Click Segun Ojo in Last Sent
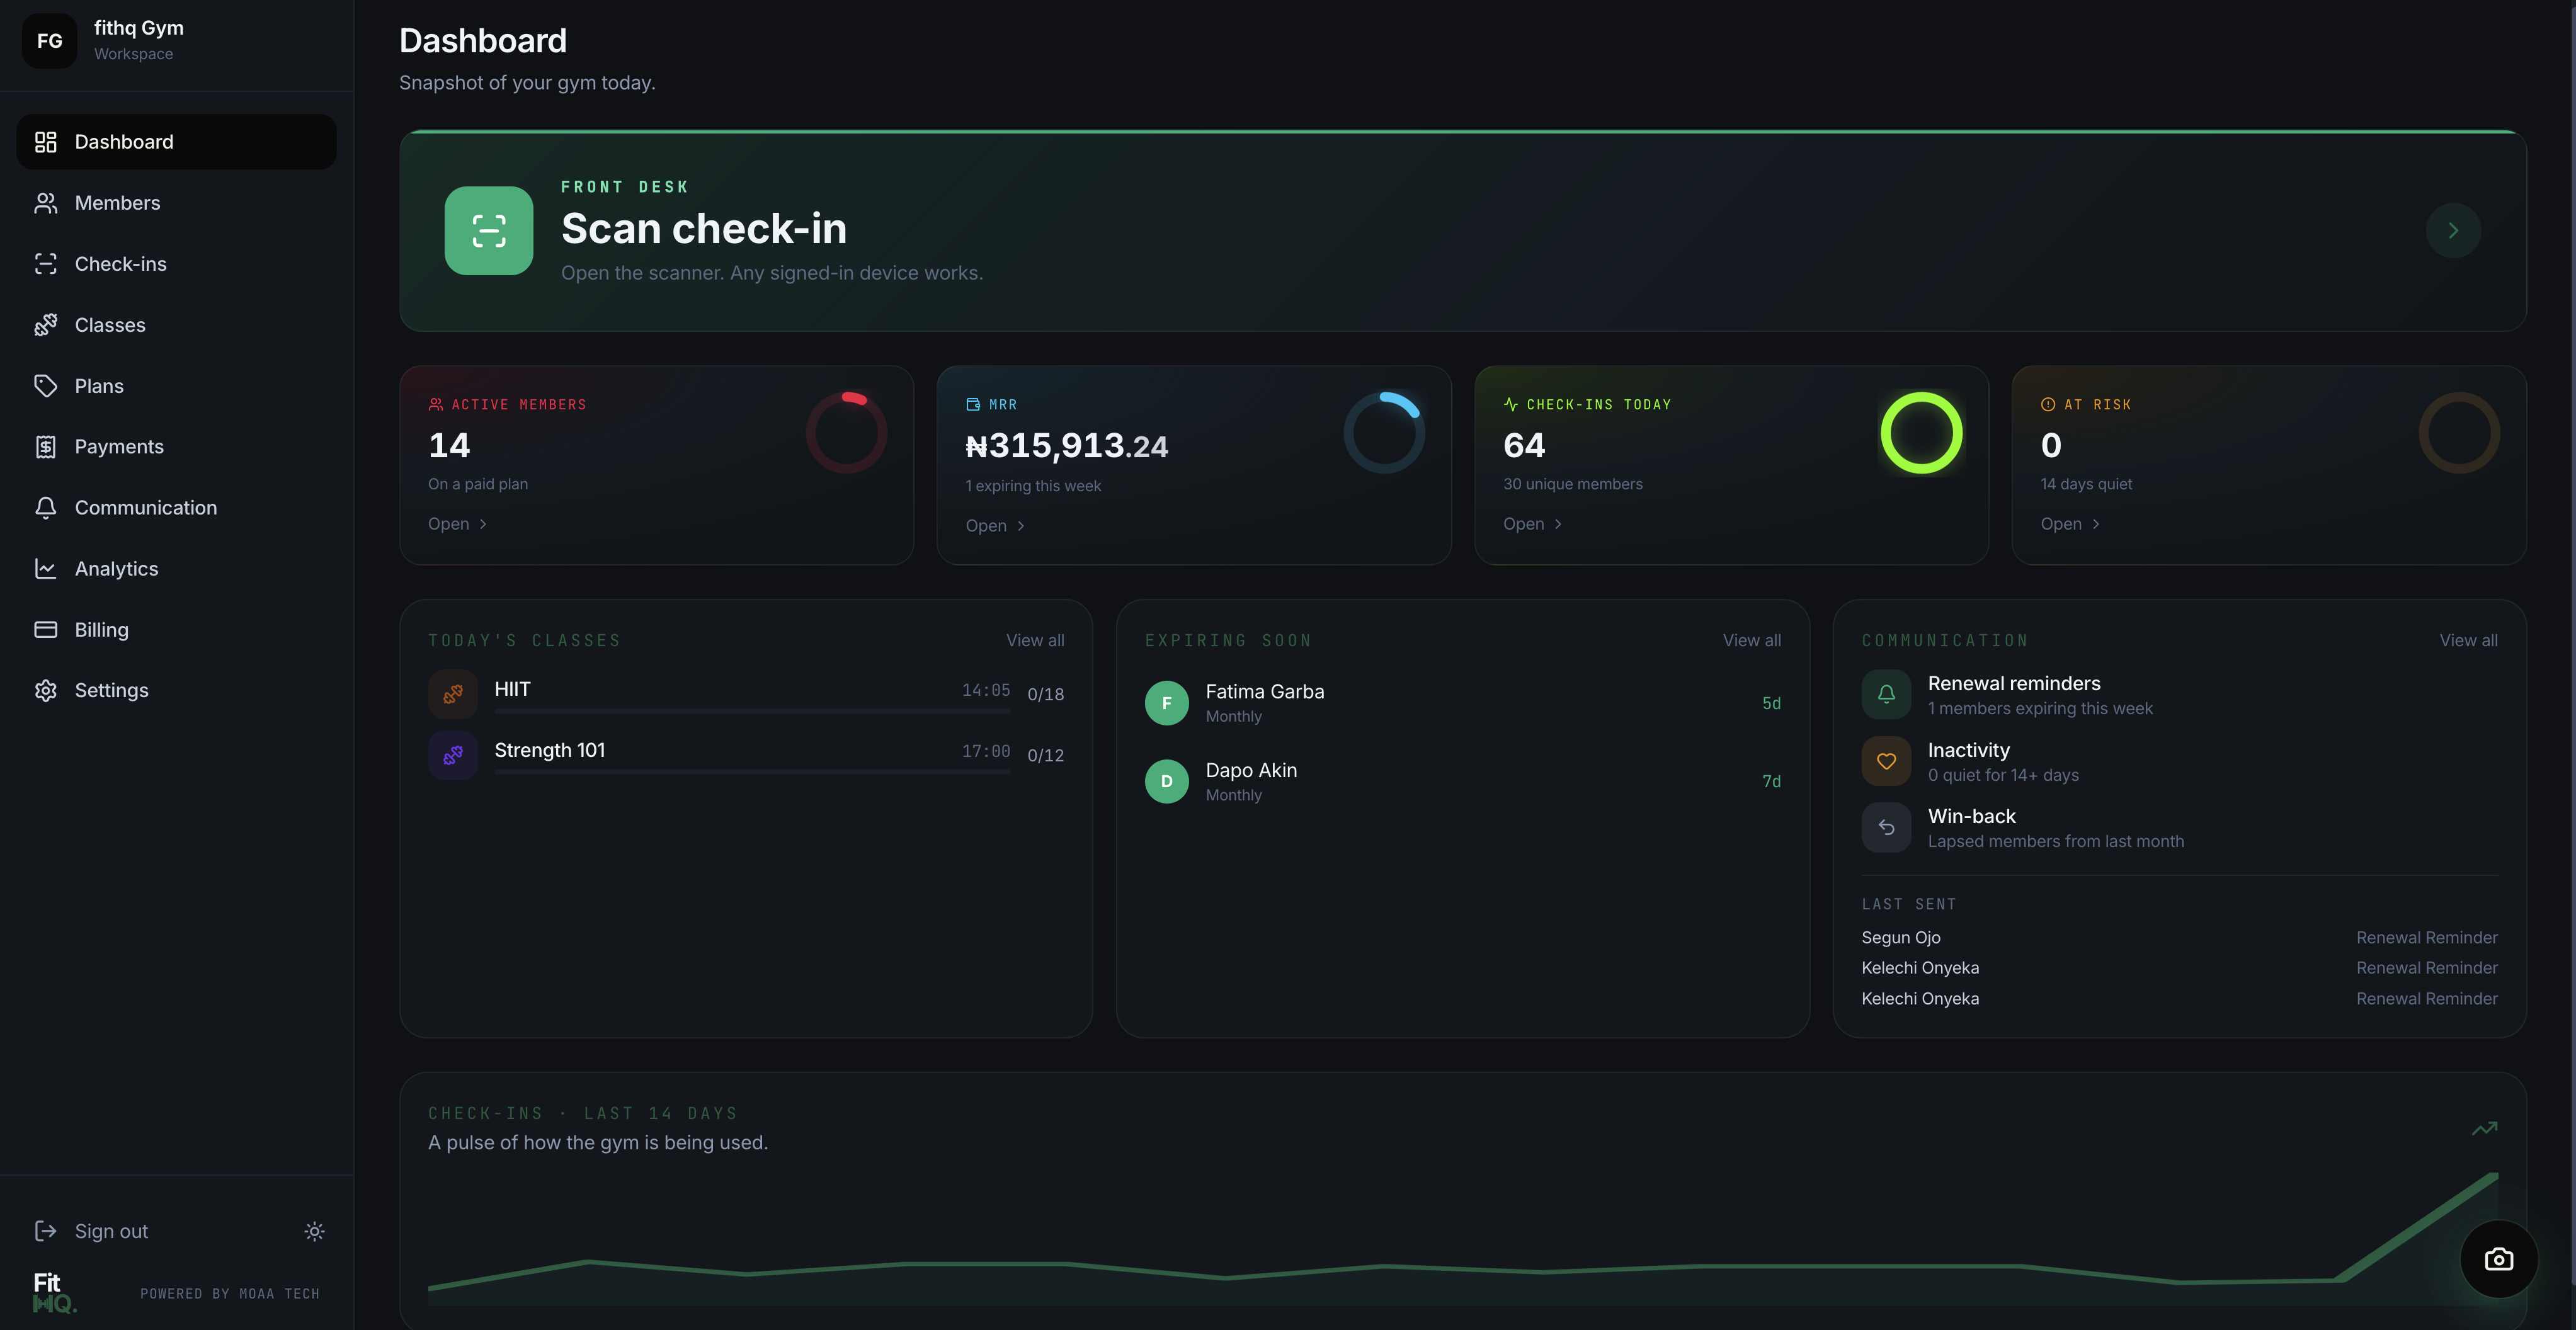The width and height of the screenshot is (2576, 1330). tap(1900, 938)
